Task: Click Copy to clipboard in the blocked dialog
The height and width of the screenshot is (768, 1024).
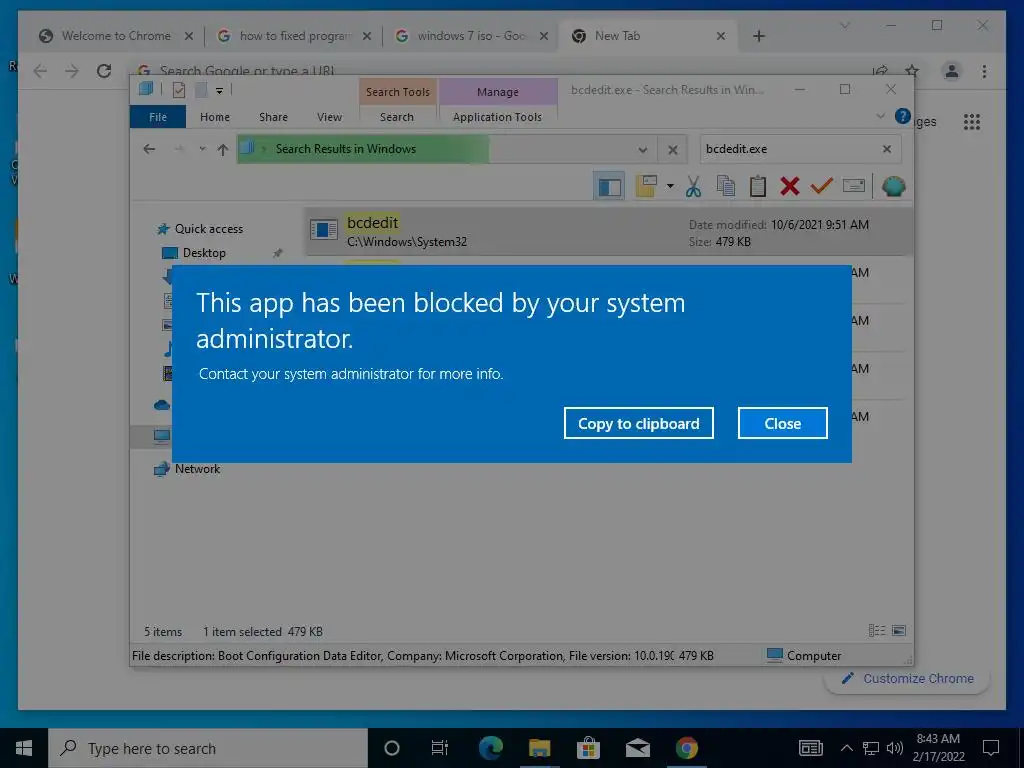Action: (x=638, y=423)
